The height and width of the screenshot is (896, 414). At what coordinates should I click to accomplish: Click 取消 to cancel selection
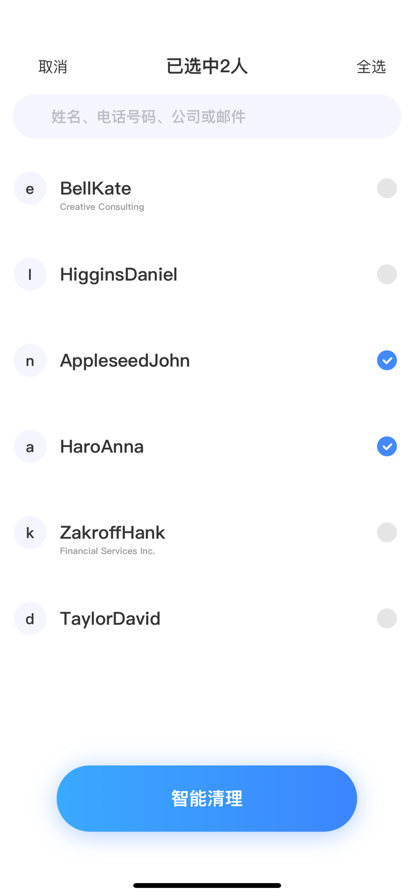click(x=53, y=67)
